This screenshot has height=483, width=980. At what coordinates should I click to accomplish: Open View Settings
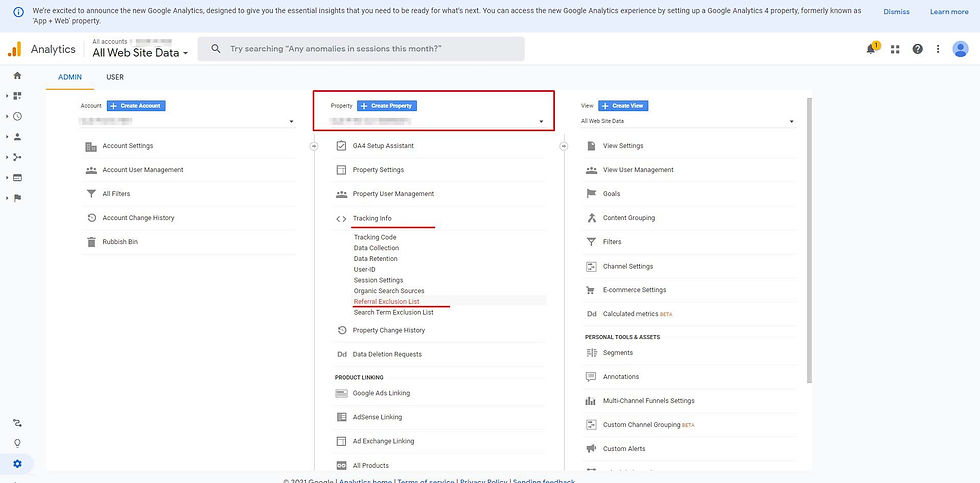tap(623, 146)
